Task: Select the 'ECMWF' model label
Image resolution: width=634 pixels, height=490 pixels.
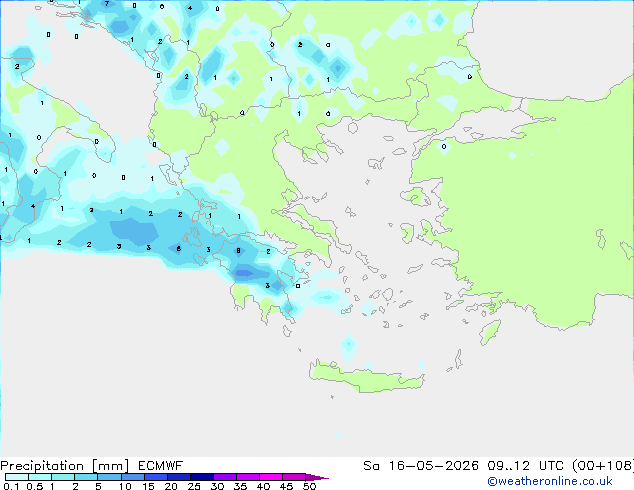Action: coord(161,466)
